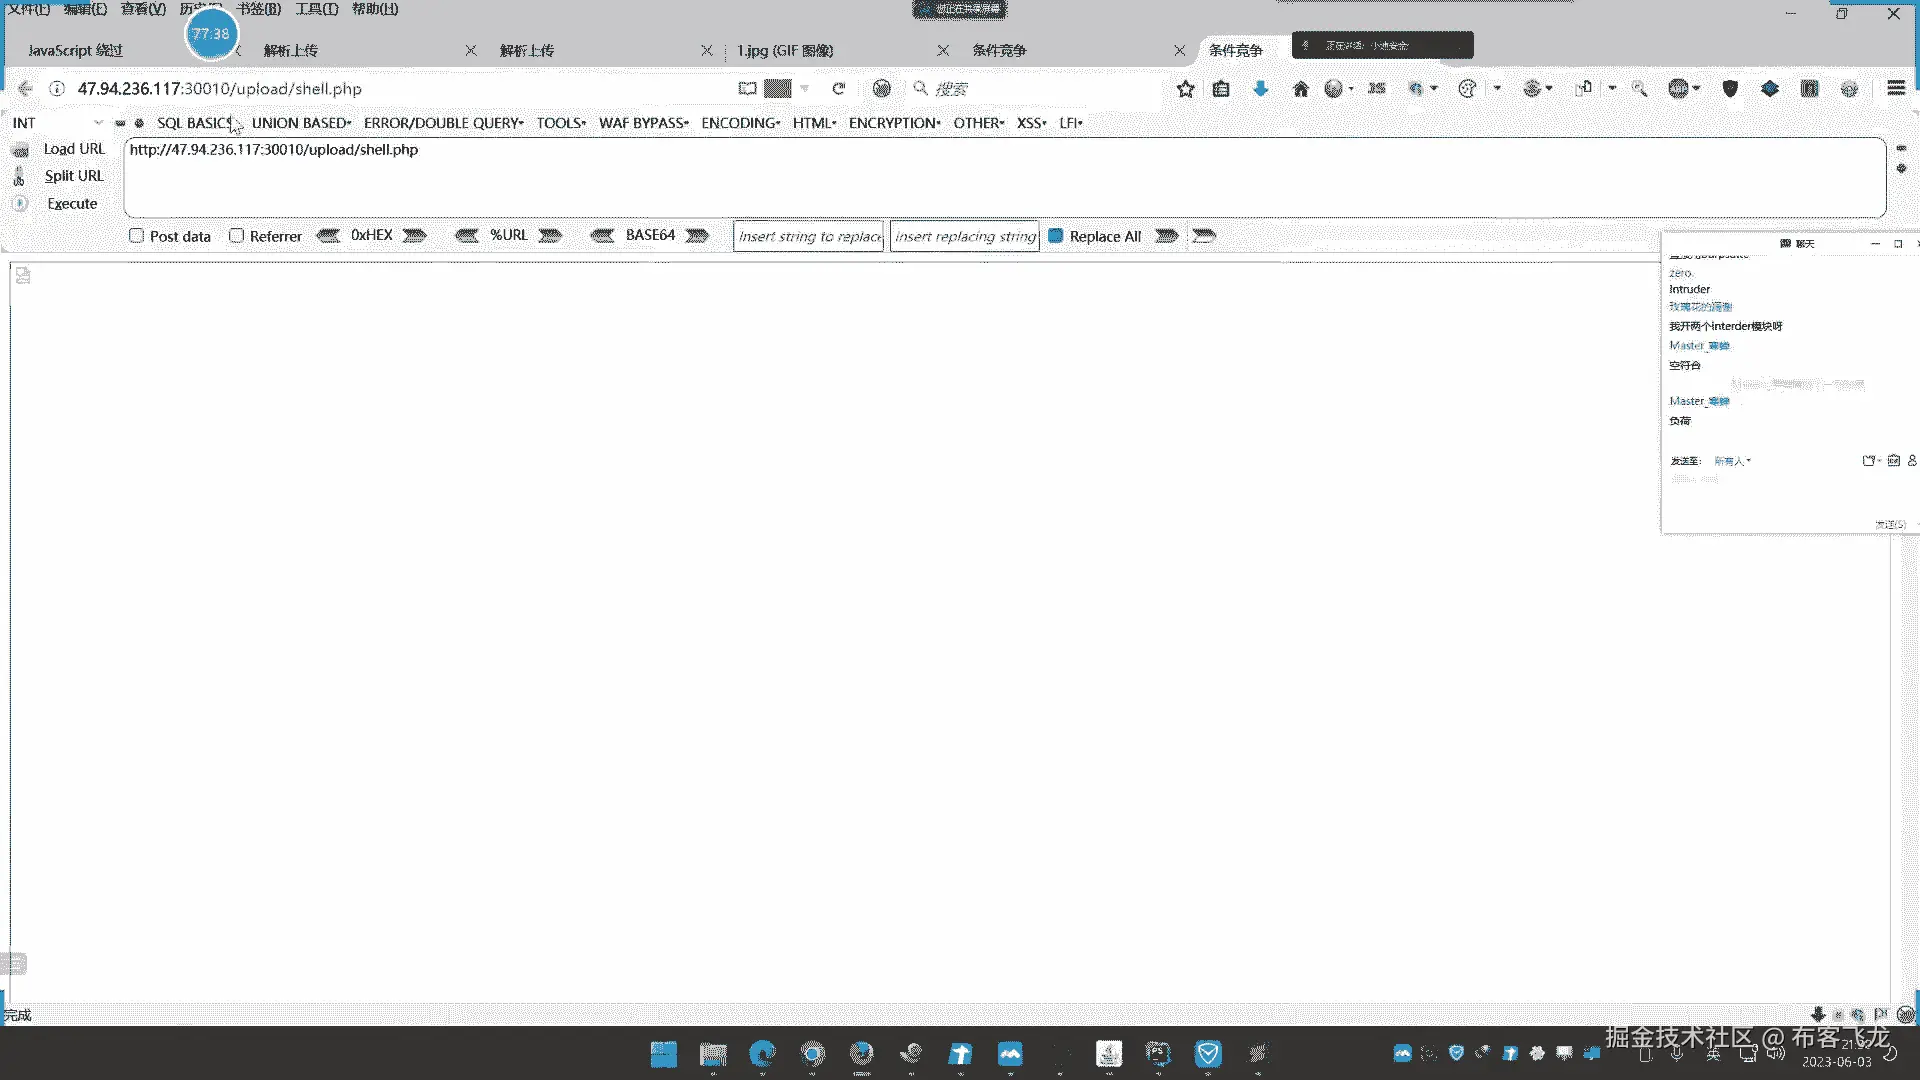Click the Split URL icon
This screenshot has width=1920, height=1080.
[19, 177]
